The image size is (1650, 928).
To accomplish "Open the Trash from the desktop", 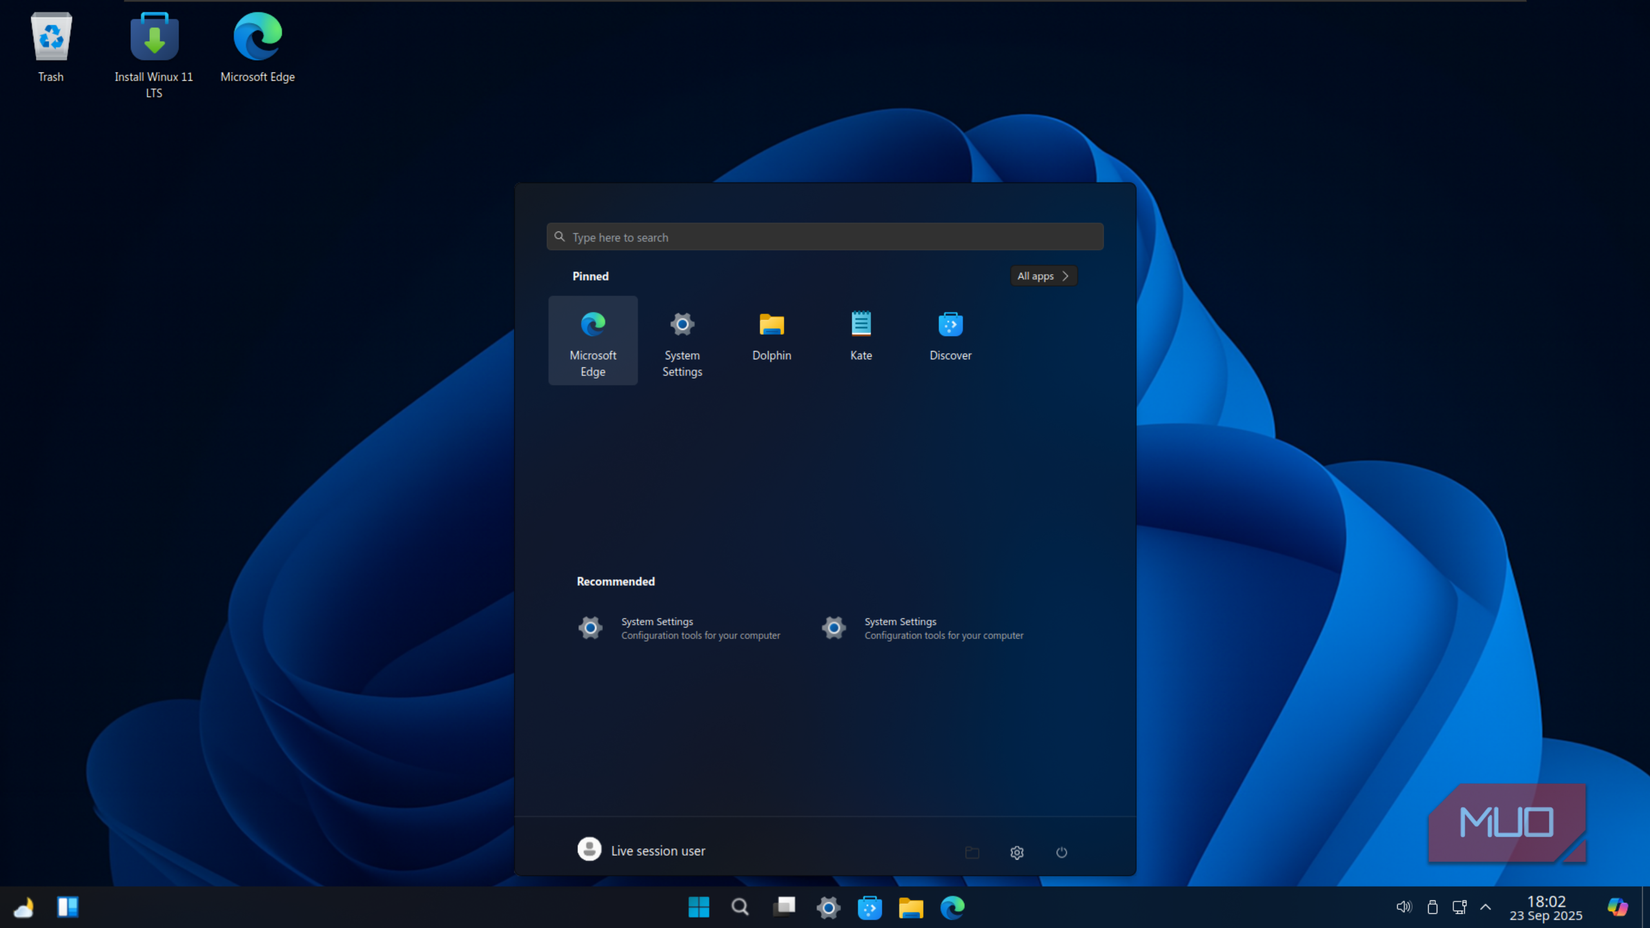I will point(50,40).
